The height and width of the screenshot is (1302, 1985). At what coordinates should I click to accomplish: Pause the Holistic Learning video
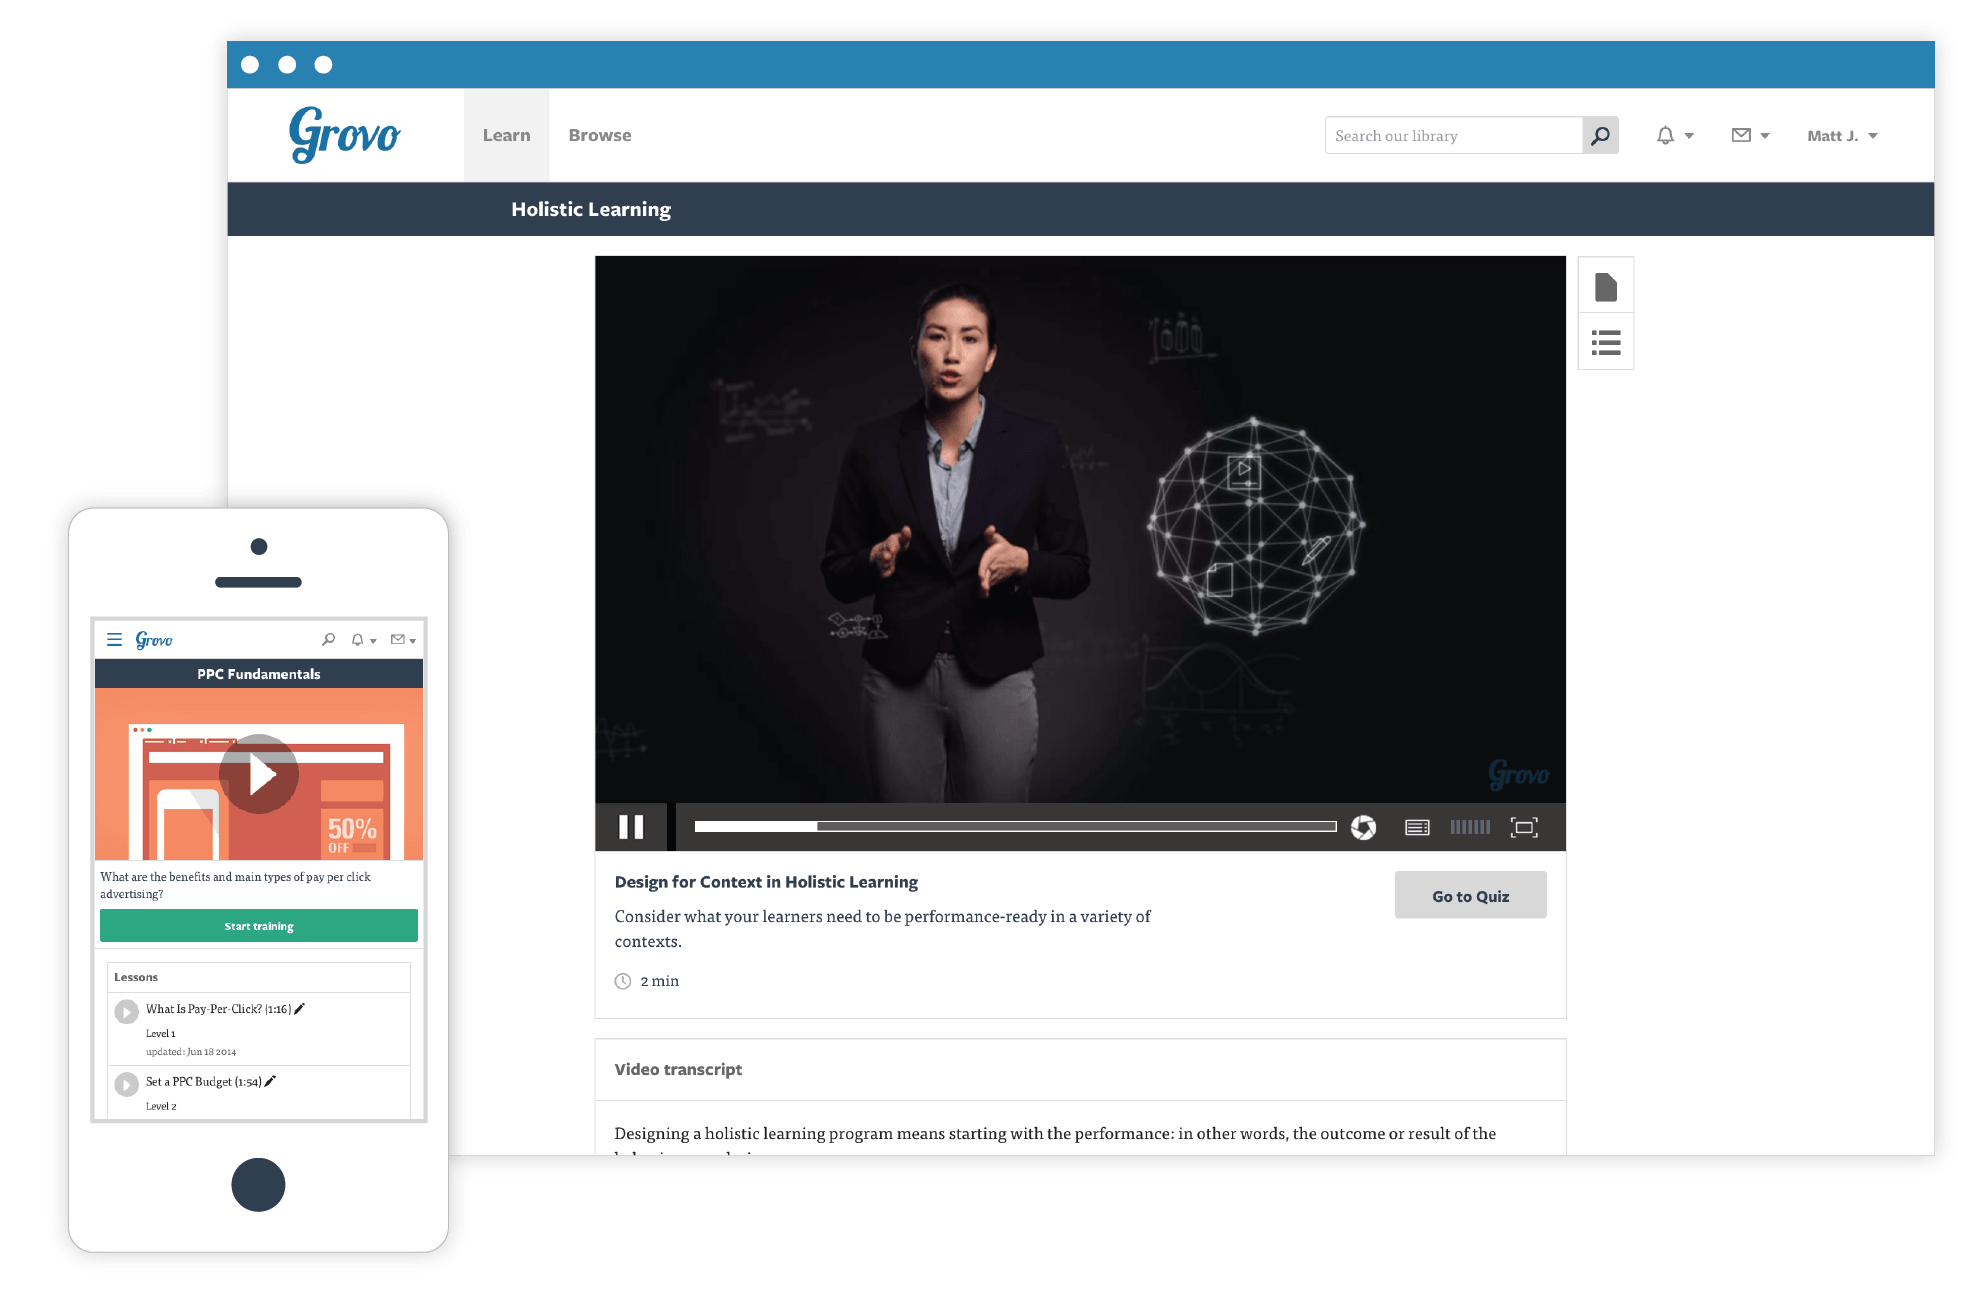[631, 827]
